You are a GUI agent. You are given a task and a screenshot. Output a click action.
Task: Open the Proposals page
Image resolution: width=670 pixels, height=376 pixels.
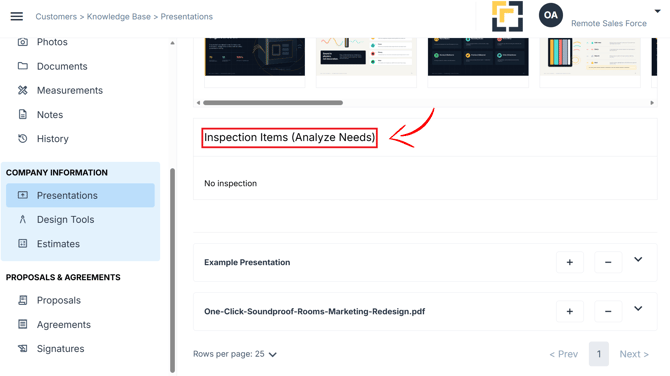tap(59, 300)
